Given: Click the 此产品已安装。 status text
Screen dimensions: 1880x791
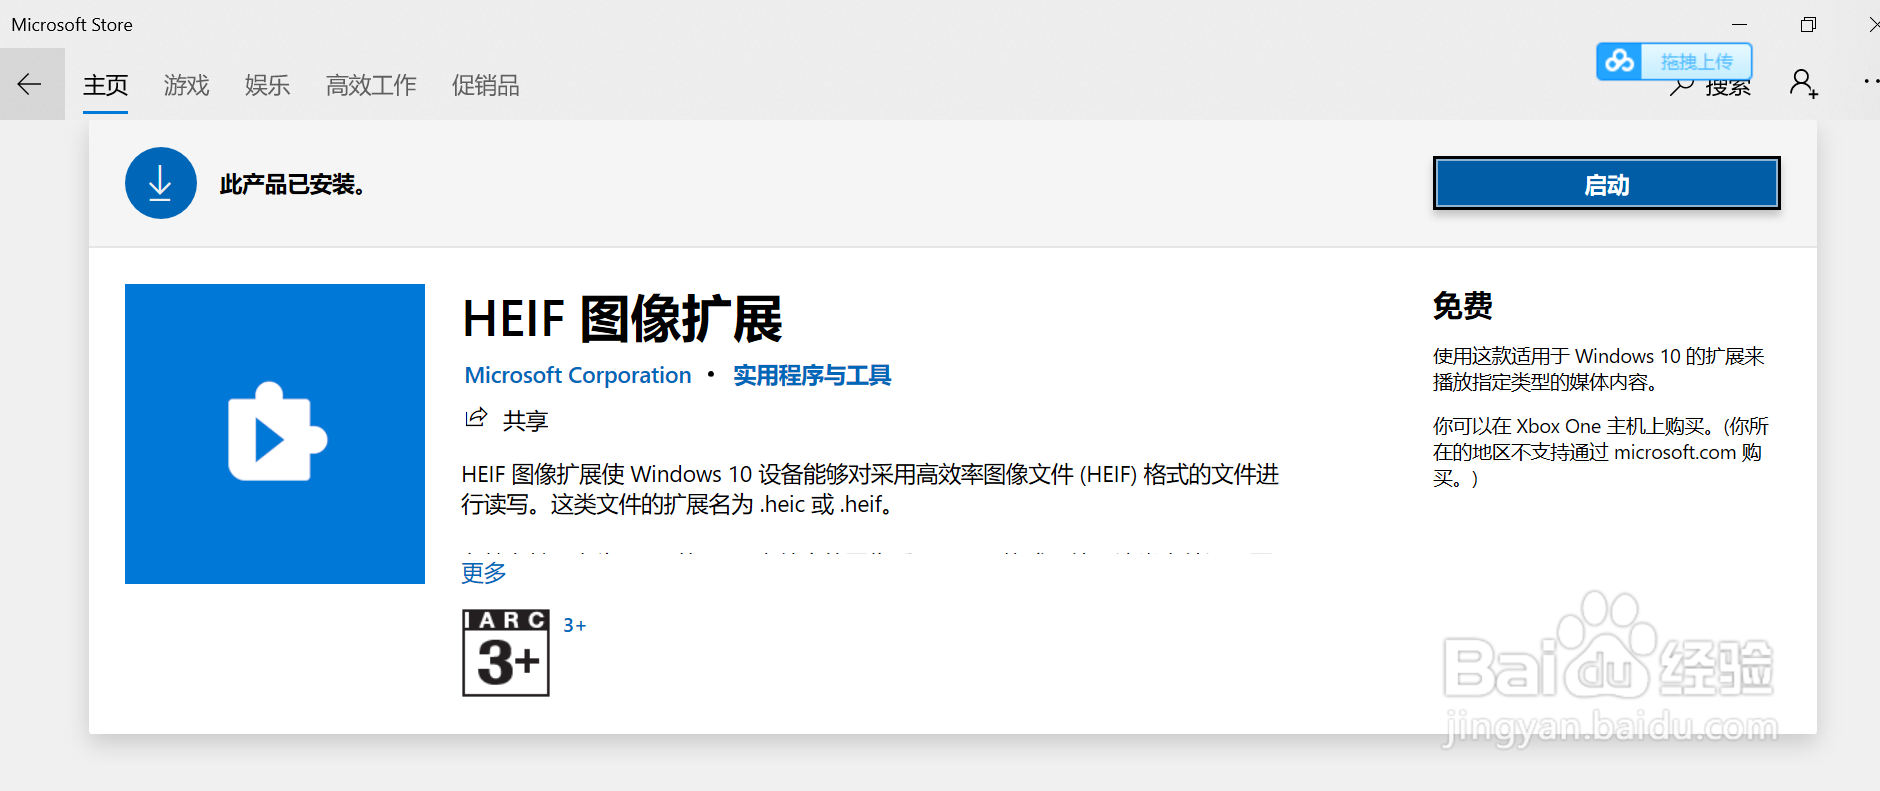Looking at the screenshot, I should [x=293, y=185].
